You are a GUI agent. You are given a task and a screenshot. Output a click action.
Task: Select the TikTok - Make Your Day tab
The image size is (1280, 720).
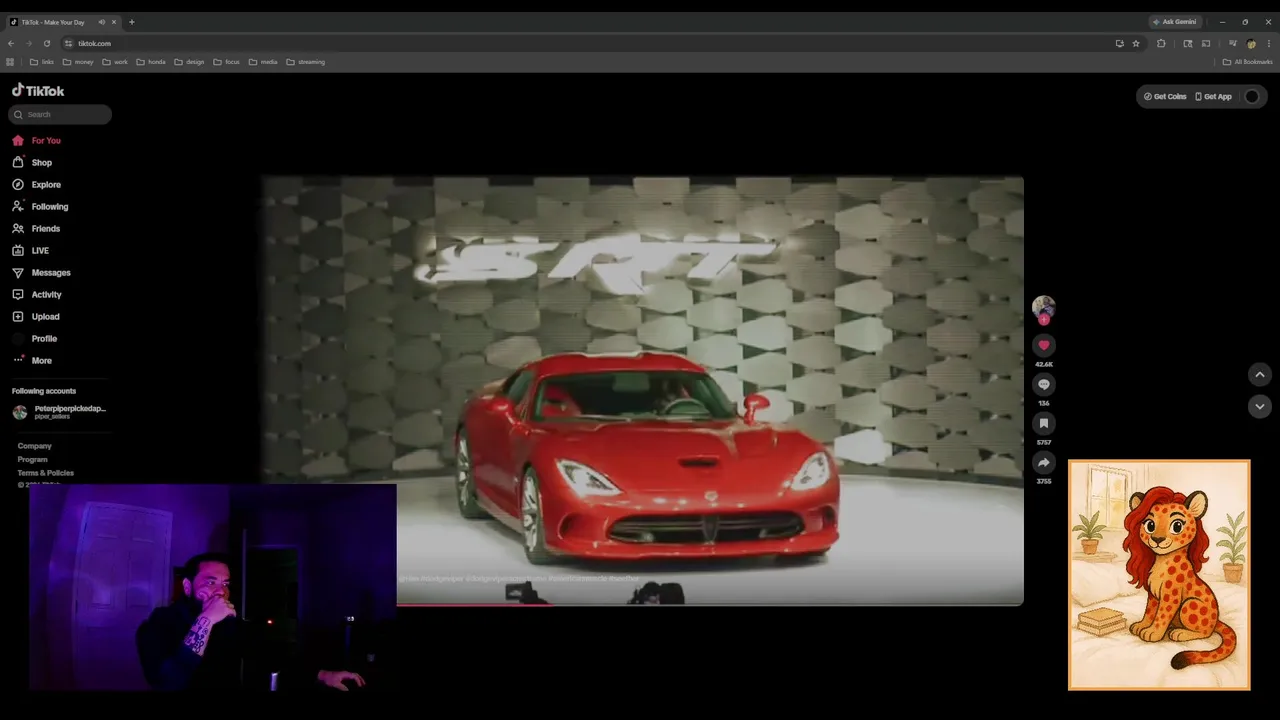pyautogui.click(x=63, y=22)
